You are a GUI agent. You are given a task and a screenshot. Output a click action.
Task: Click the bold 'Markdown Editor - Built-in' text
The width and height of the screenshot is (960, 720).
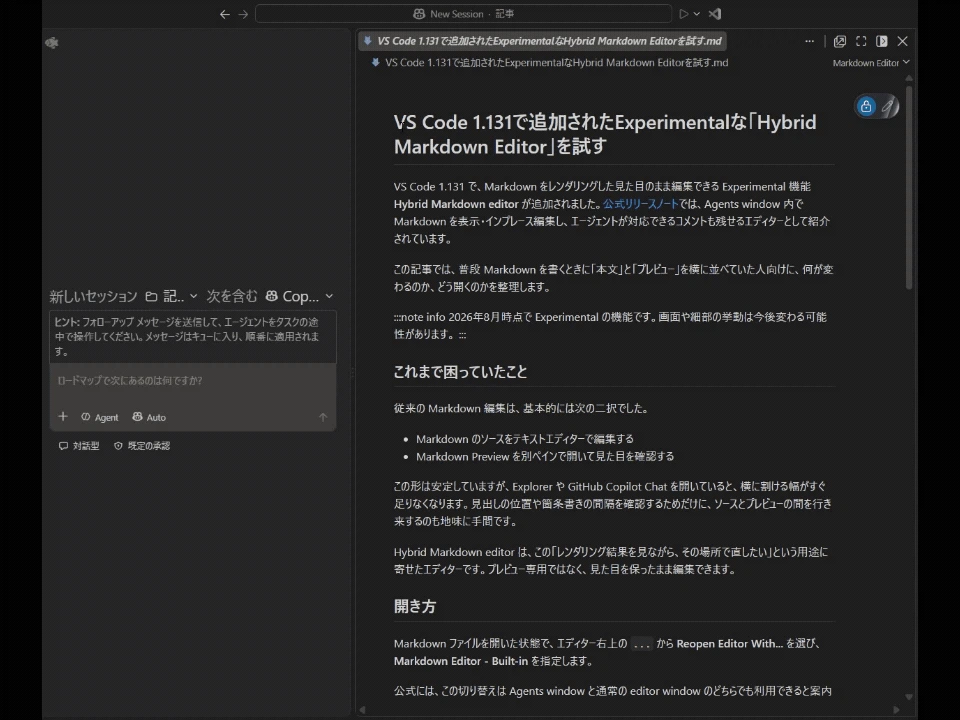click(x=460, y=661)
